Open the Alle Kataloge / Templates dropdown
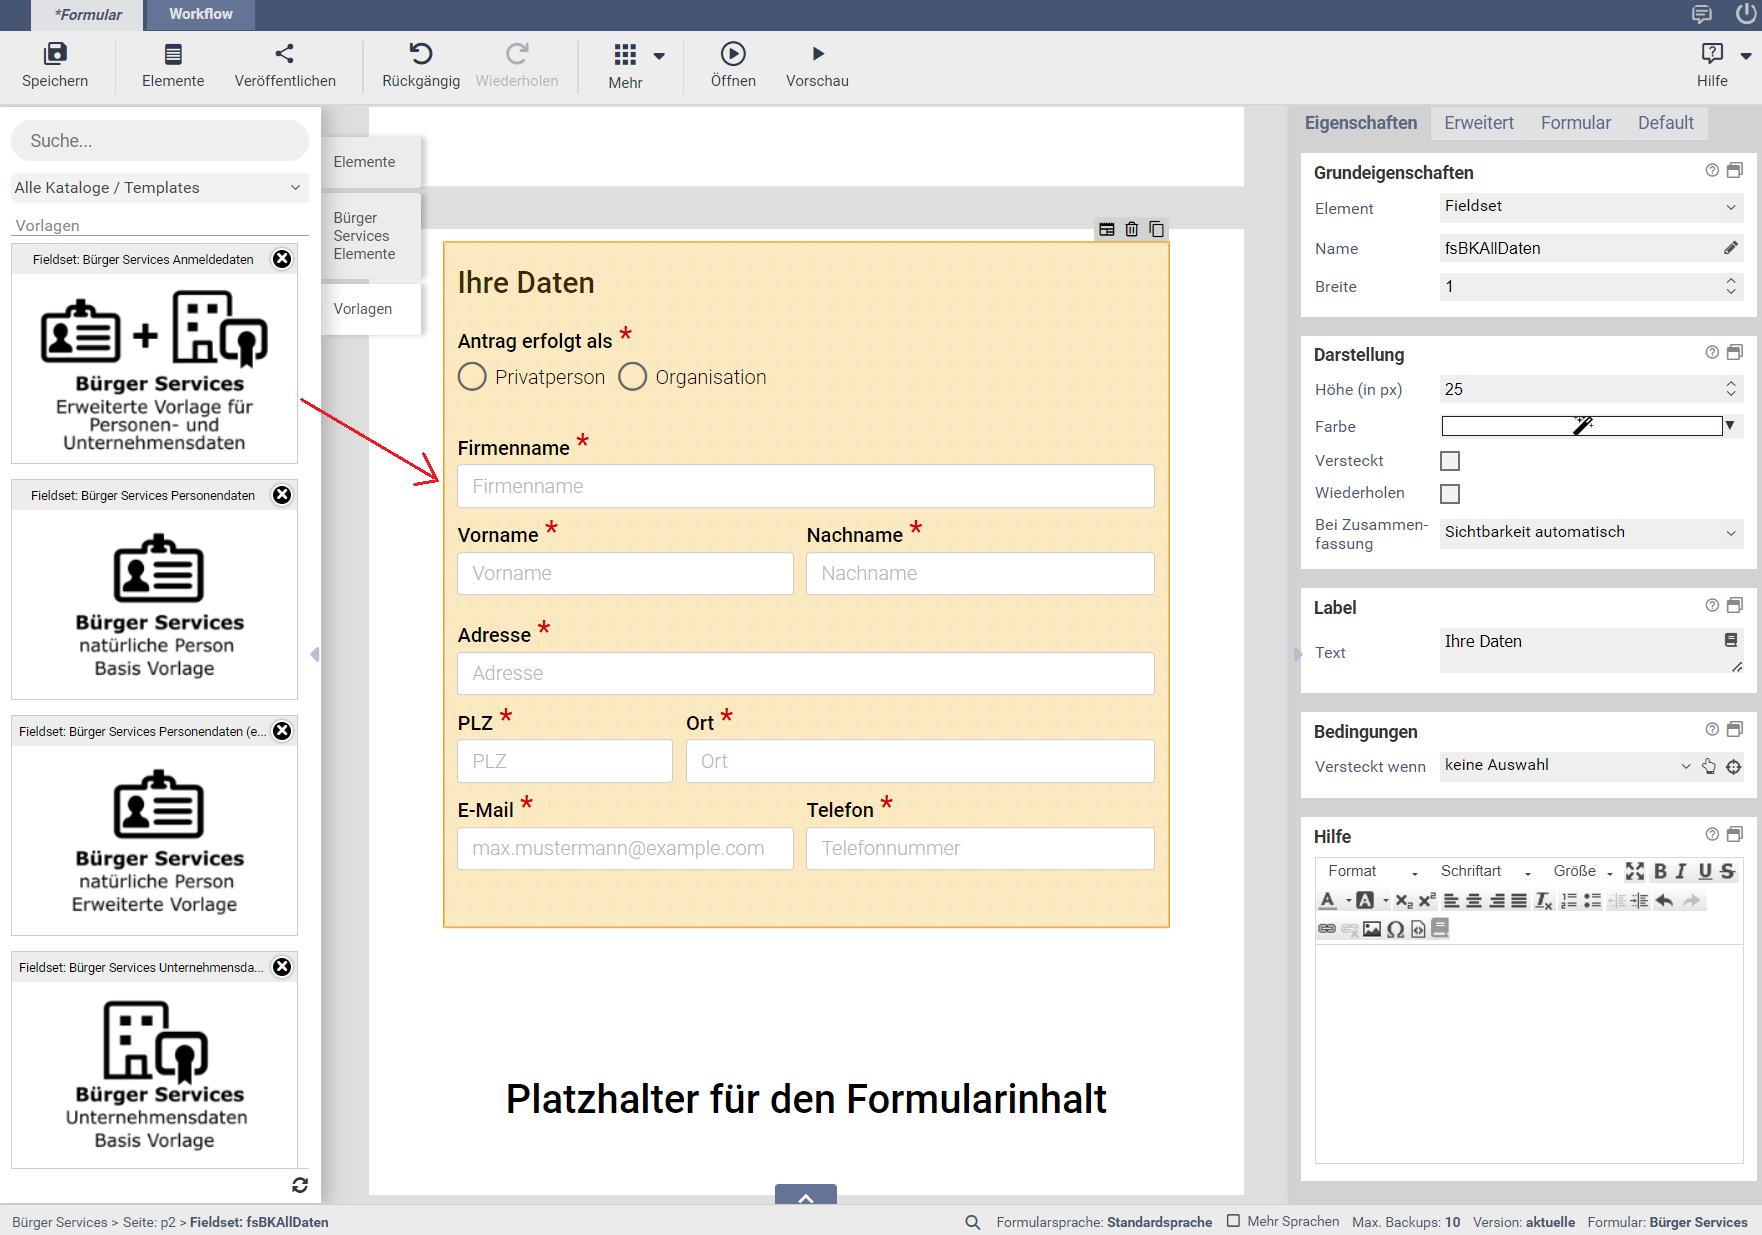 coord(158,188)
